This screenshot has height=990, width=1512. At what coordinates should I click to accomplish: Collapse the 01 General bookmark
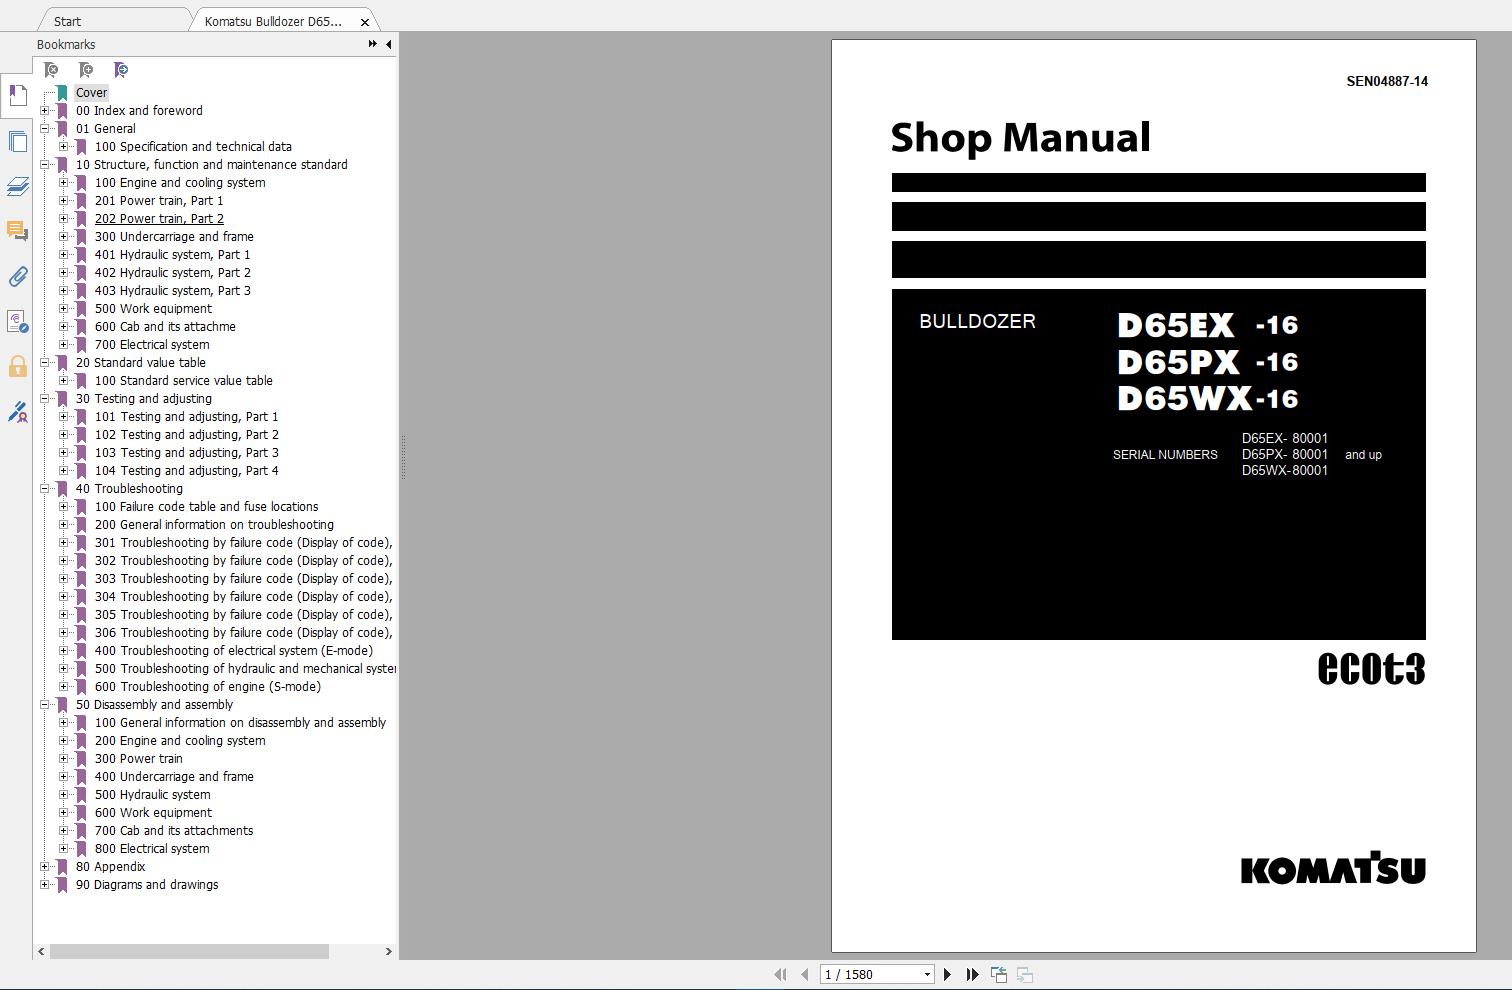(x=45, y=129)
